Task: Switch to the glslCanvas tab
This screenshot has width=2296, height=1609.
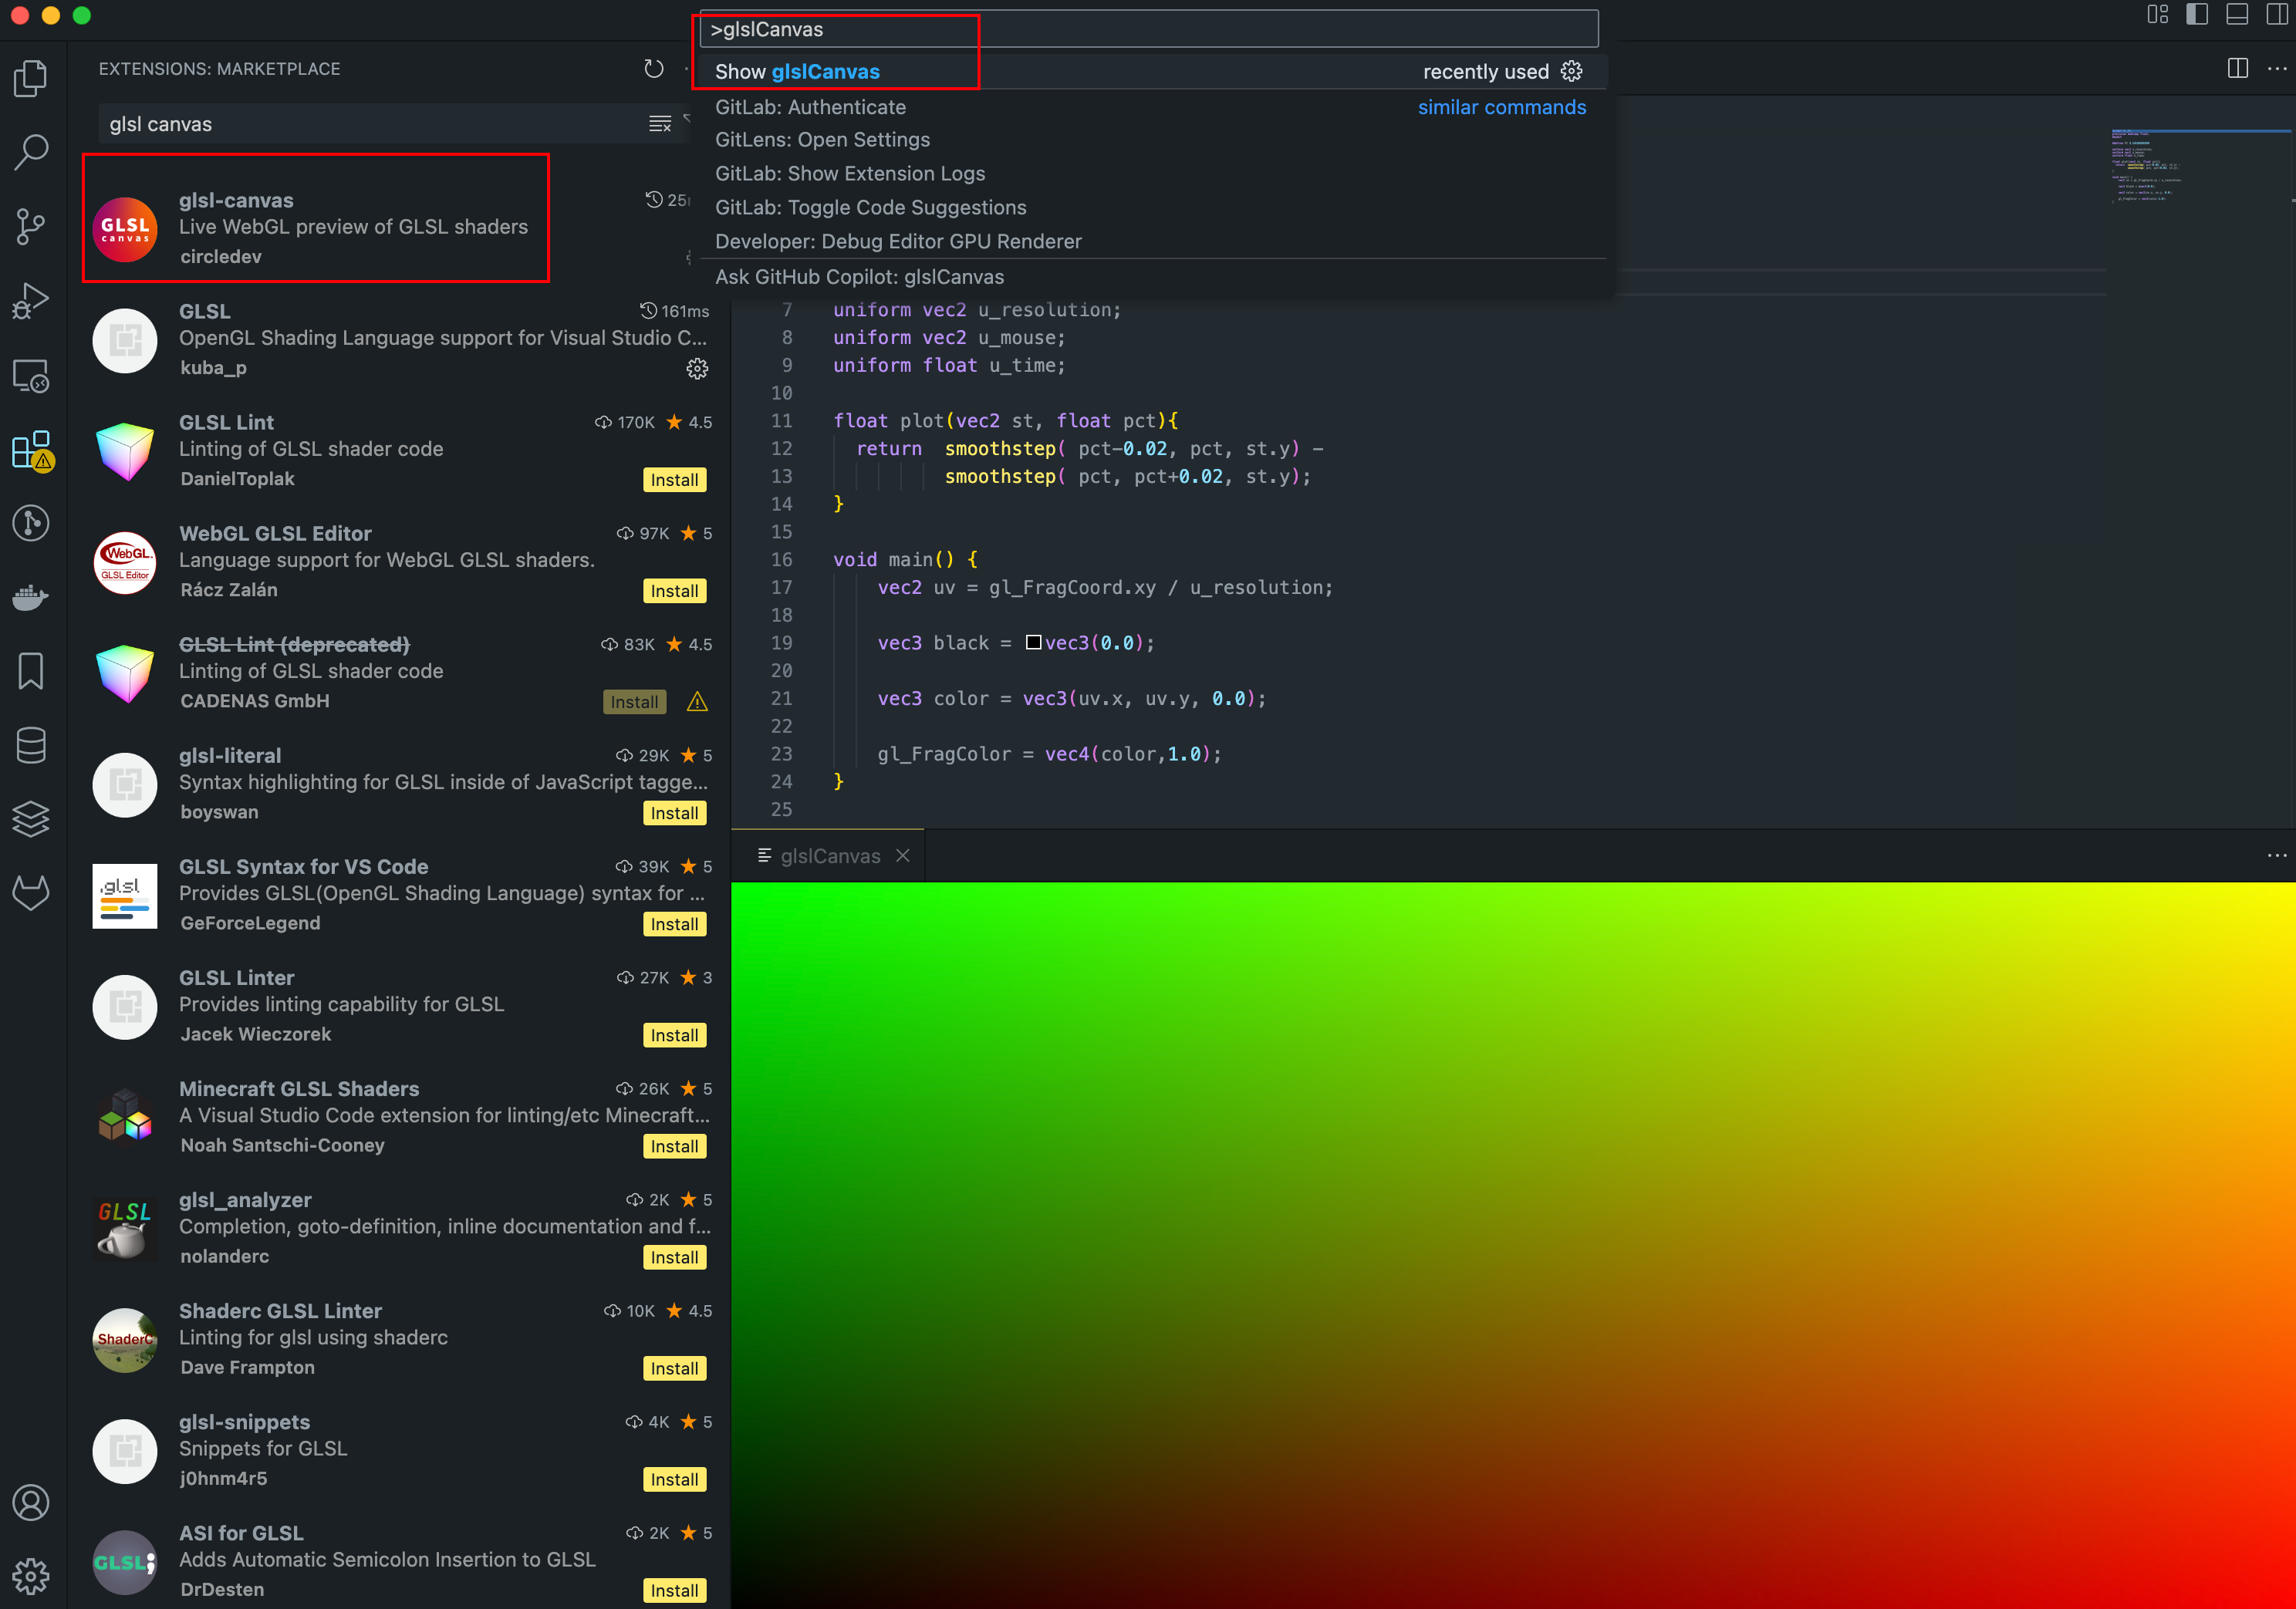Action: (x=828, y=855)
